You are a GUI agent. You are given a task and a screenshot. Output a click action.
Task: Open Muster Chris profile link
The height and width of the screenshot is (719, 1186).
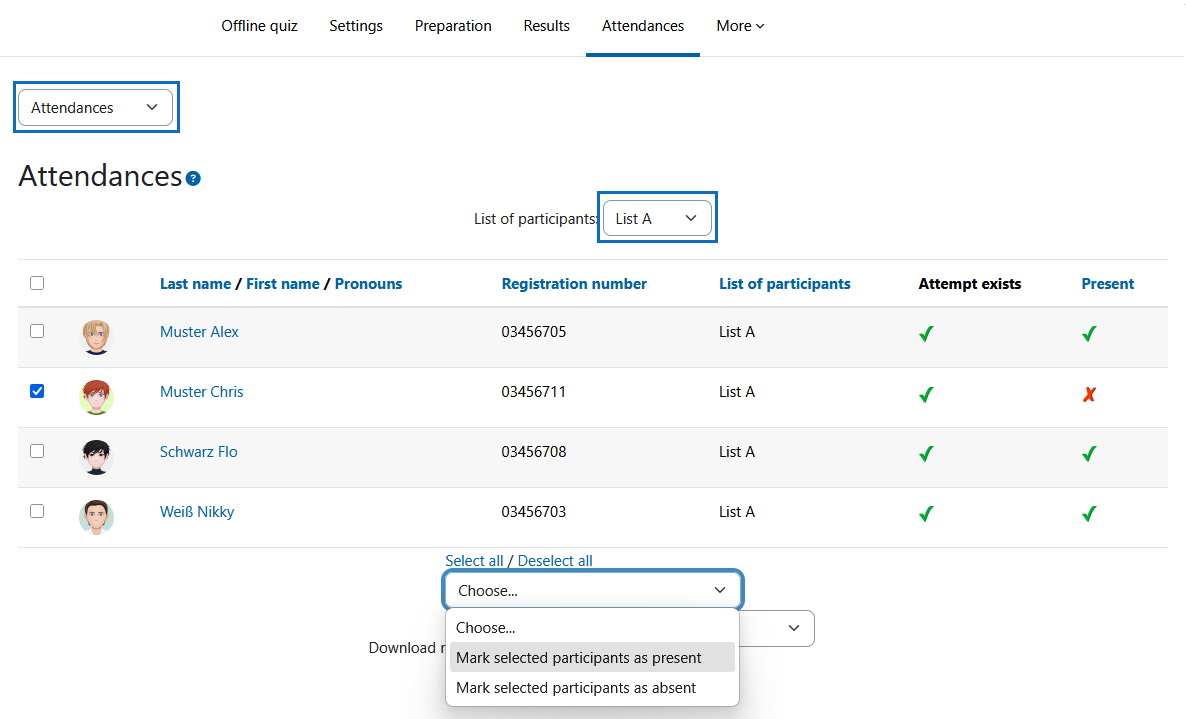pyautogui.click(x=201, y=392)
